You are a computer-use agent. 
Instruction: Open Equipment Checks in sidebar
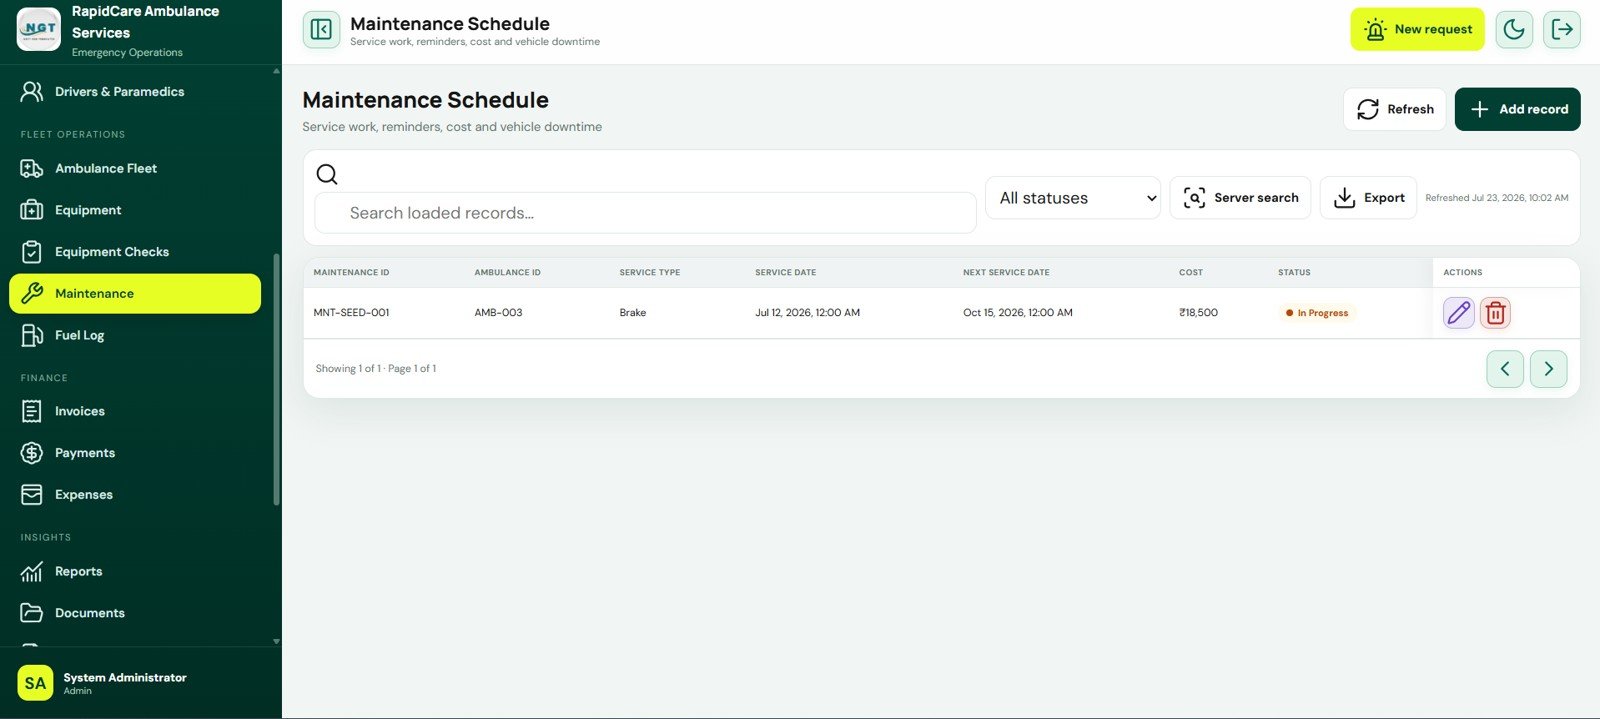135,252
